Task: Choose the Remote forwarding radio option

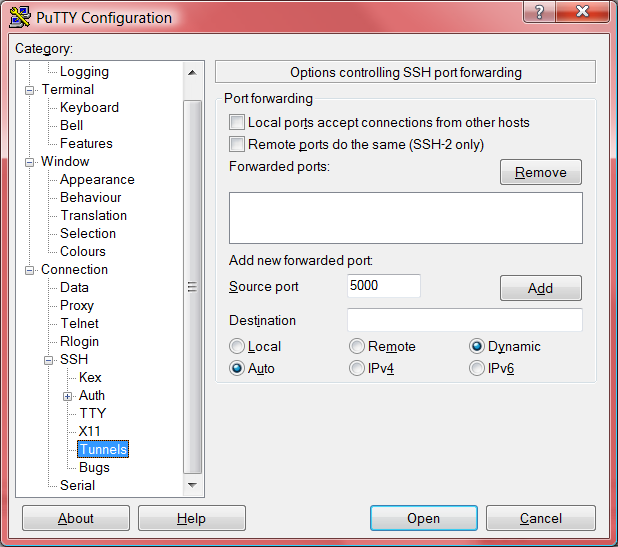Action: pos(357,346)
